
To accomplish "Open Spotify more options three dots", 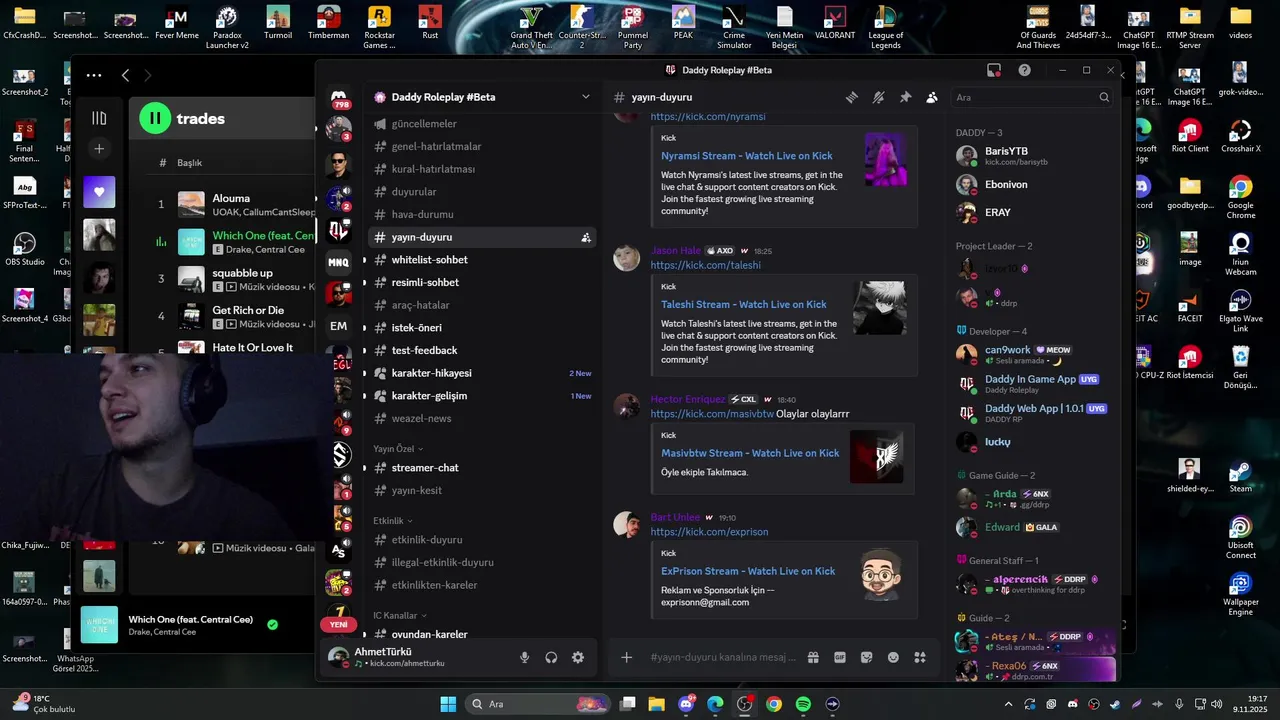I will (x=94, y=75).
